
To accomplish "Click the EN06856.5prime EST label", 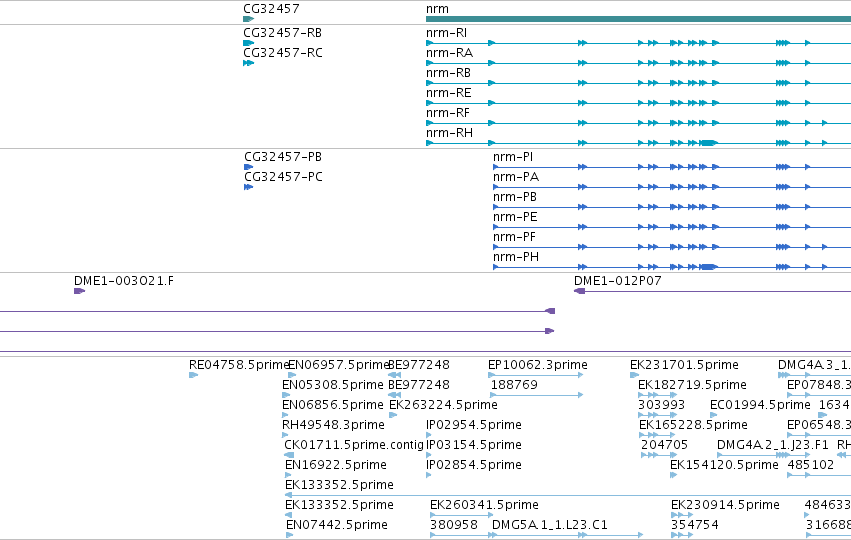I will (333, 405).
